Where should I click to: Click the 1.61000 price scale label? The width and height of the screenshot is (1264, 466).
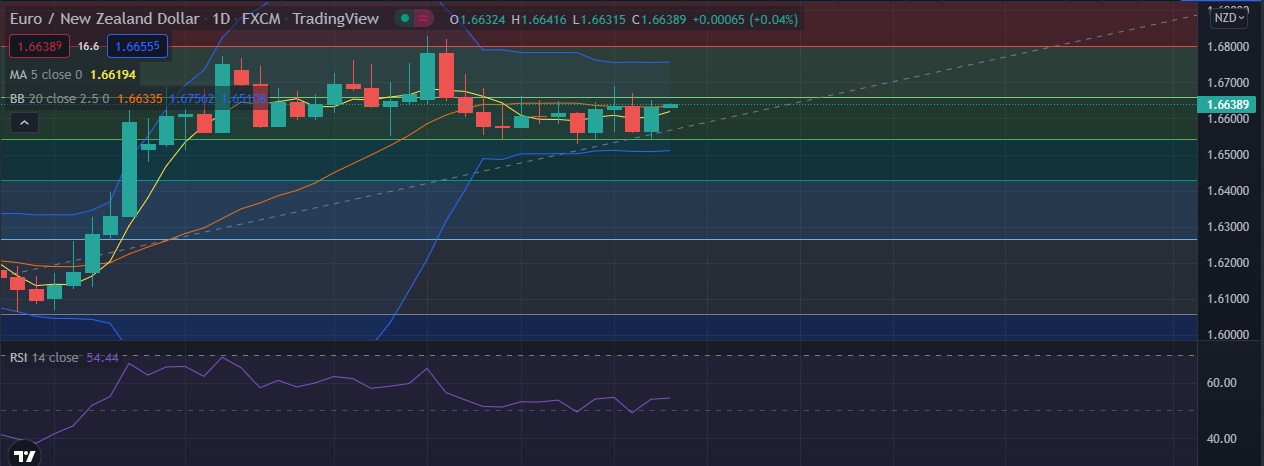pyautogui.click(x=1228, y=298)
